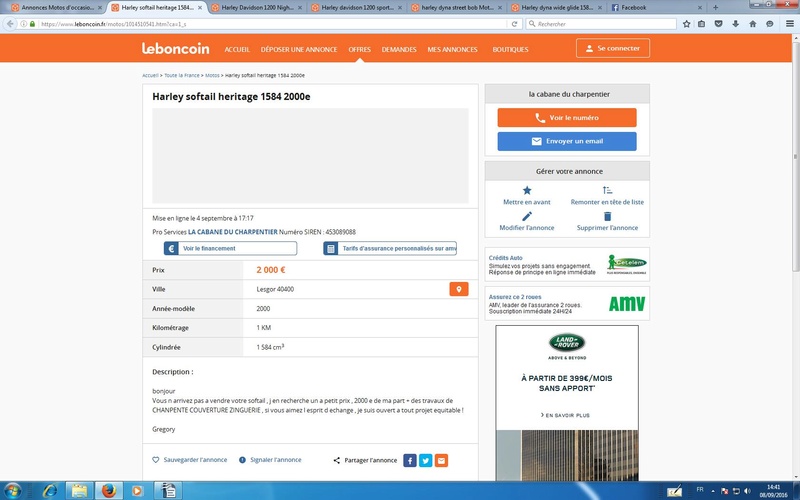The image size is (800, 500).
Task: Click the browser back arrow
Action: (x=10, y=24)
